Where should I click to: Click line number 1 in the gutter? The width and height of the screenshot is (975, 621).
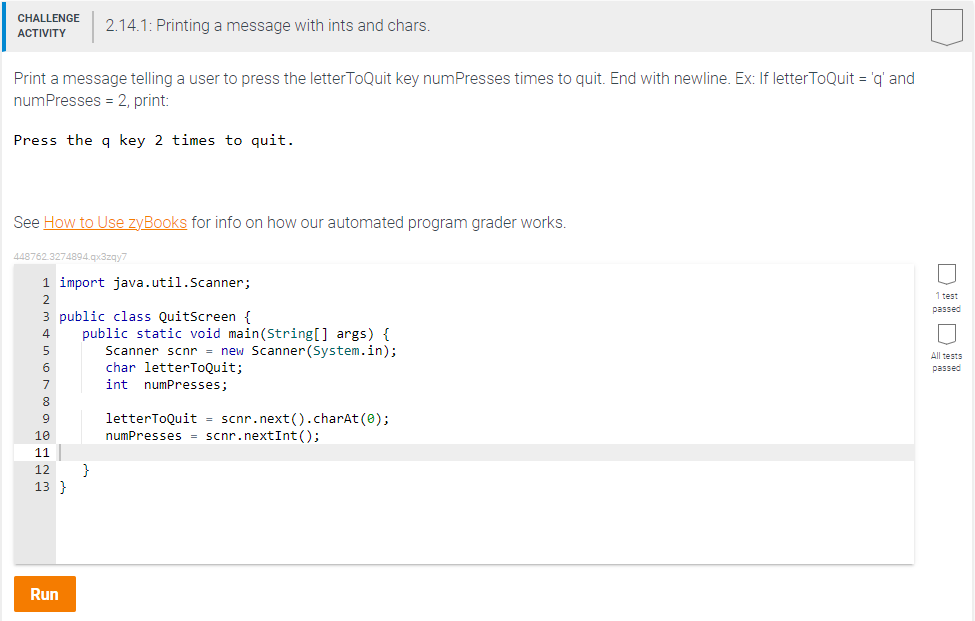44,282
